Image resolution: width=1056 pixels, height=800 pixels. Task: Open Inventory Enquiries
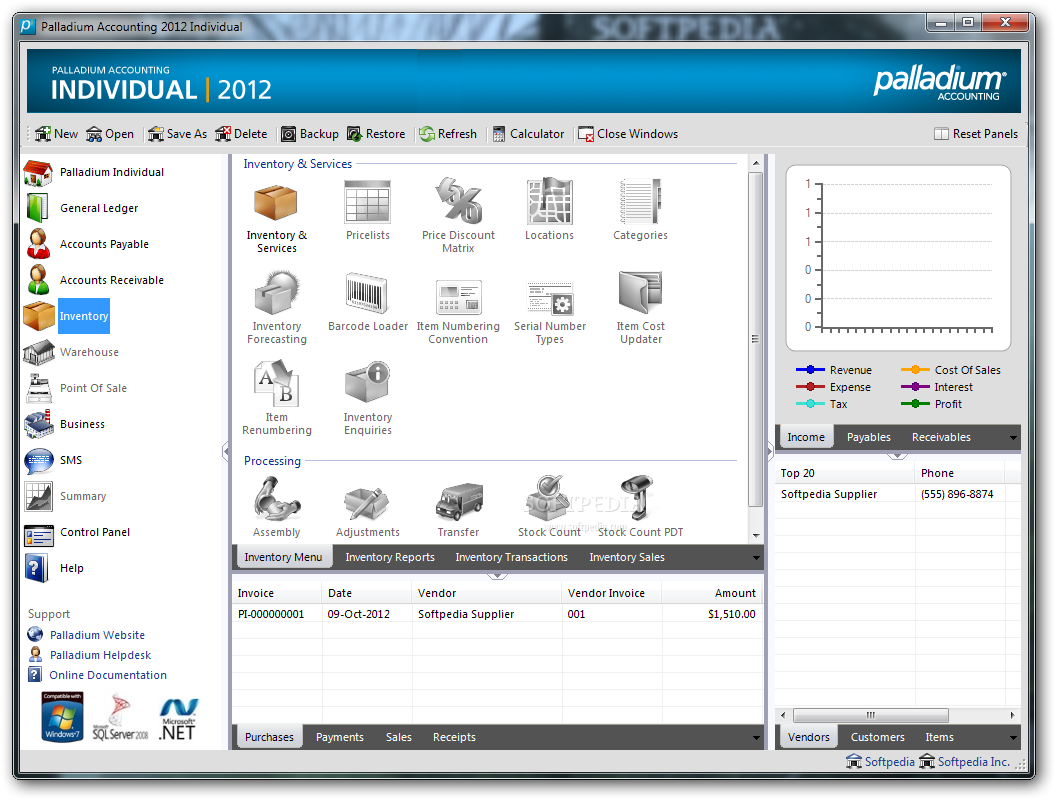(368, 399)
